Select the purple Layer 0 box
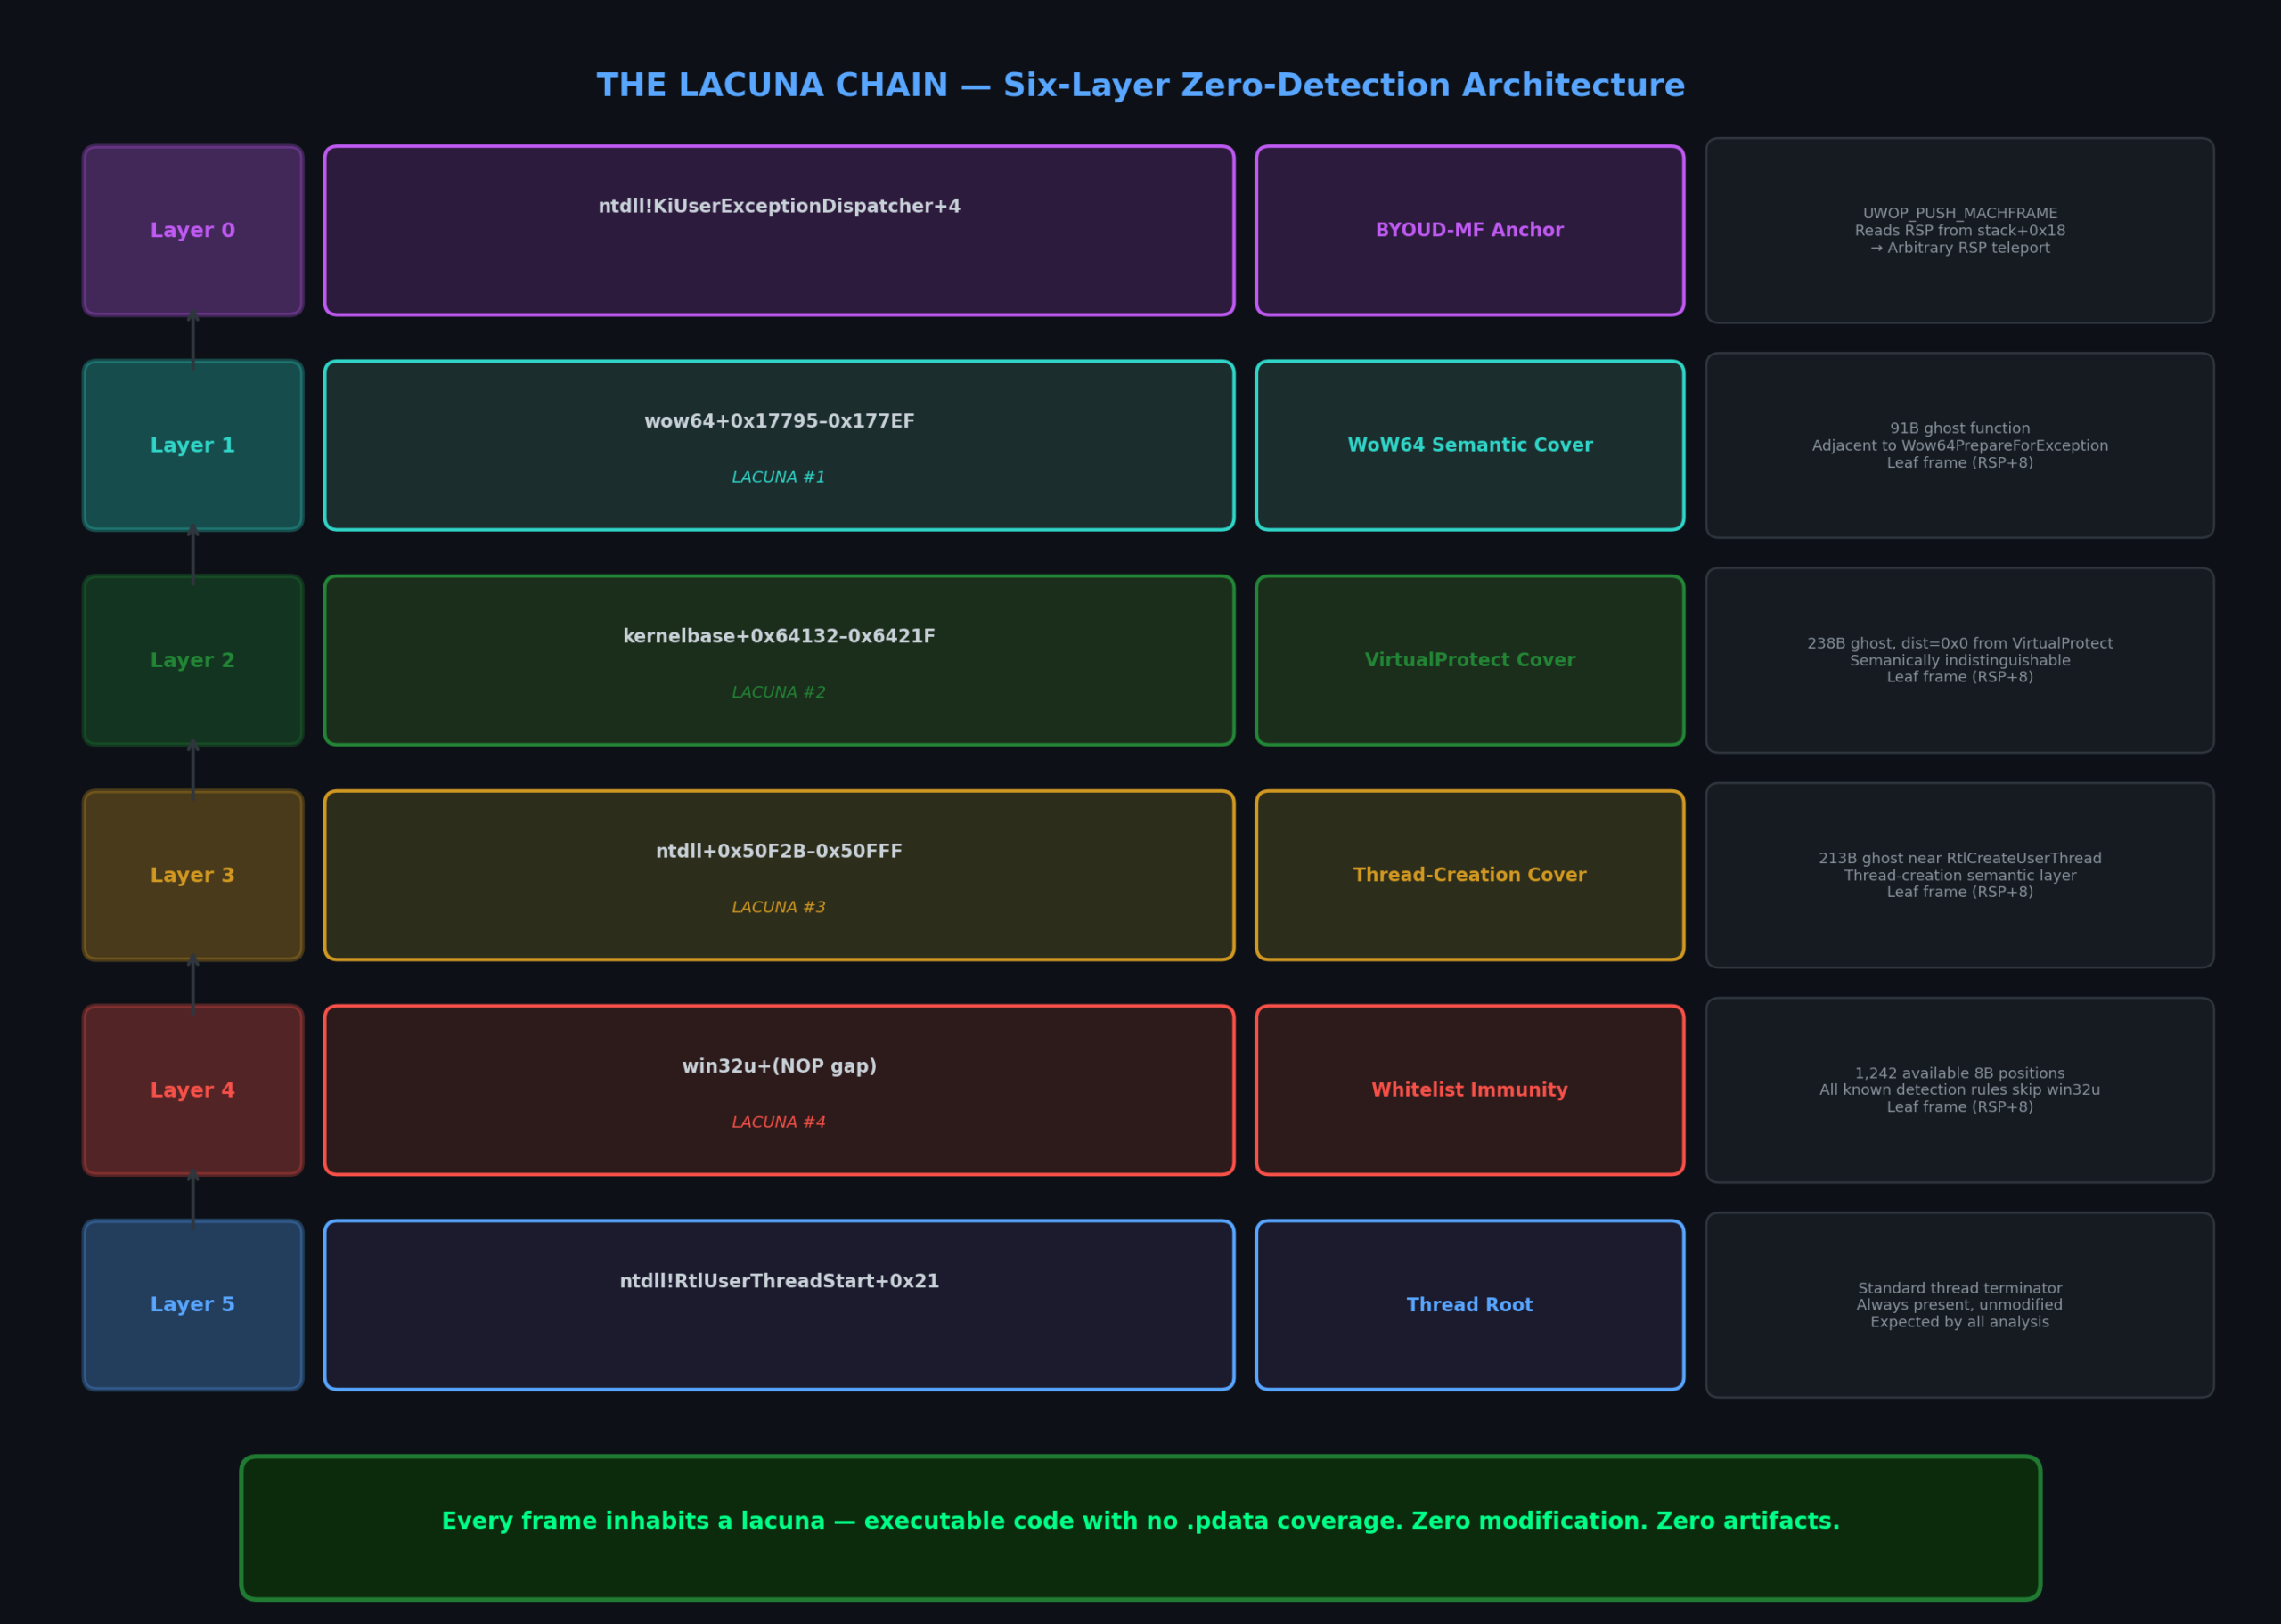The height and width of the screenshot is (1624, 2281). point(193,230)
